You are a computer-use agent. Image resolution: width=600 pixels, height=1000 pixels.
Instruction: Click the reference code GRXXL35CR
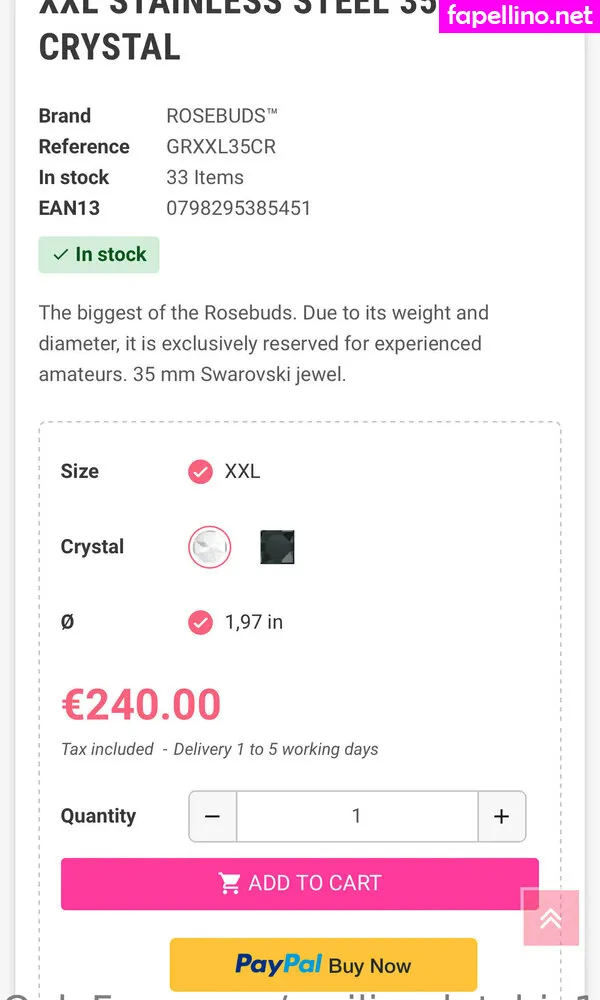(221, 147)
